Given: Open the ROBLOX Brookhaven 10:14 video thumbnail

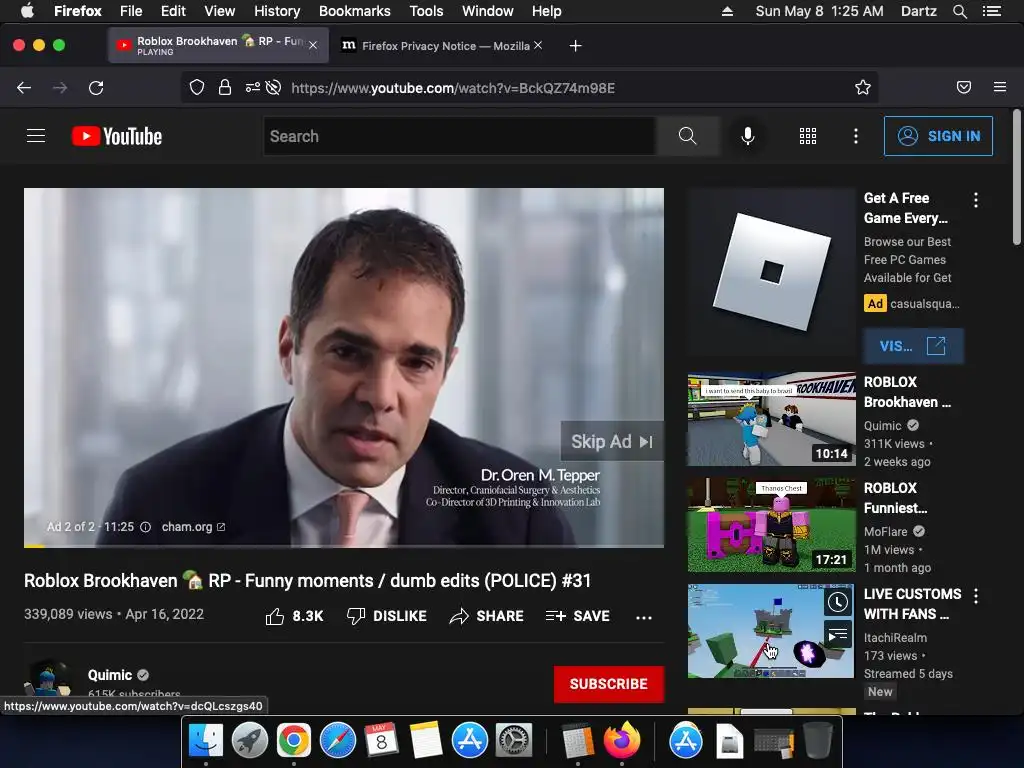Looking at the screenshot, I should coord(771,419).
